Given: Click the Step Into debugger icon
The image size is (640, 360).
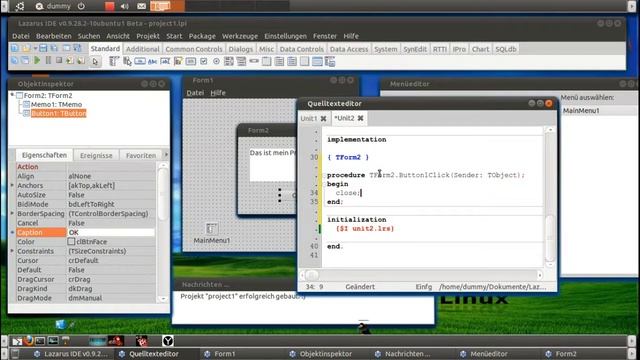Looking at the screenshot, I should point(70,61).
